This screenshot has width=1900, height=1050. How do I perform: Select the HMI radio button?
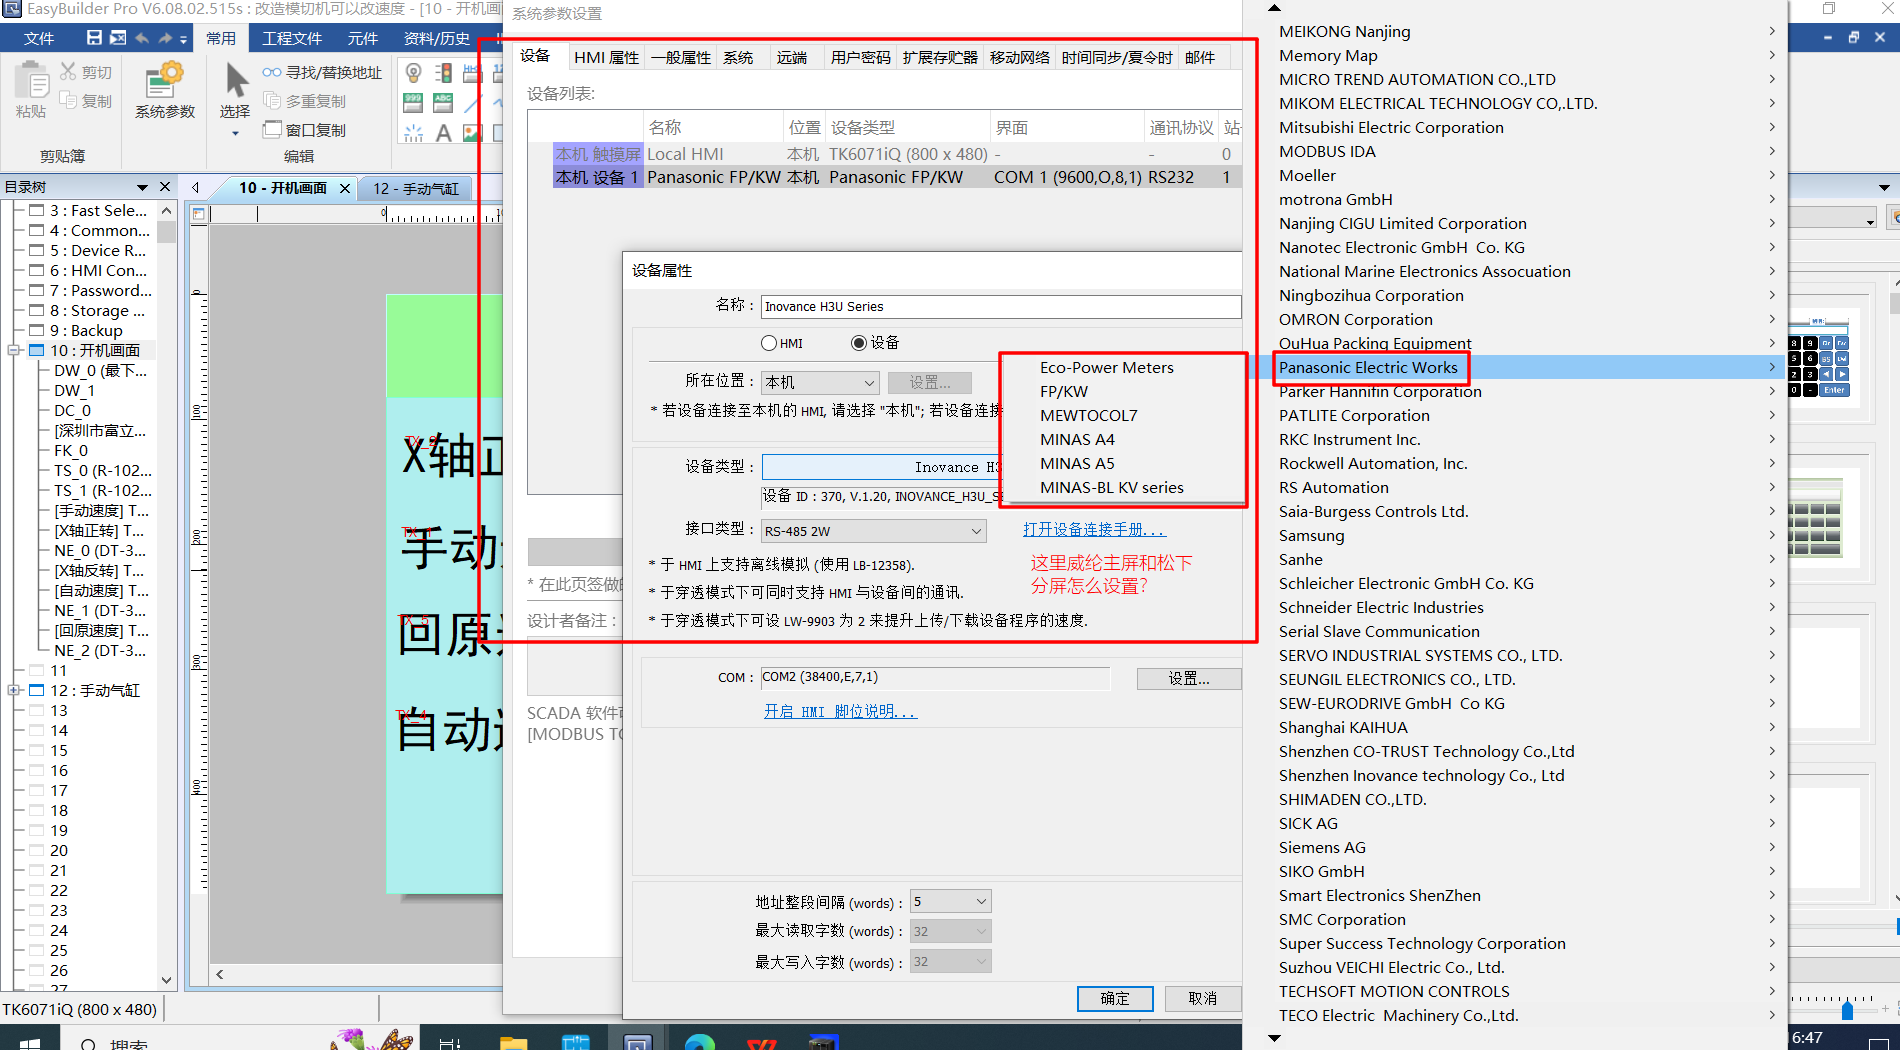point(769,343)
